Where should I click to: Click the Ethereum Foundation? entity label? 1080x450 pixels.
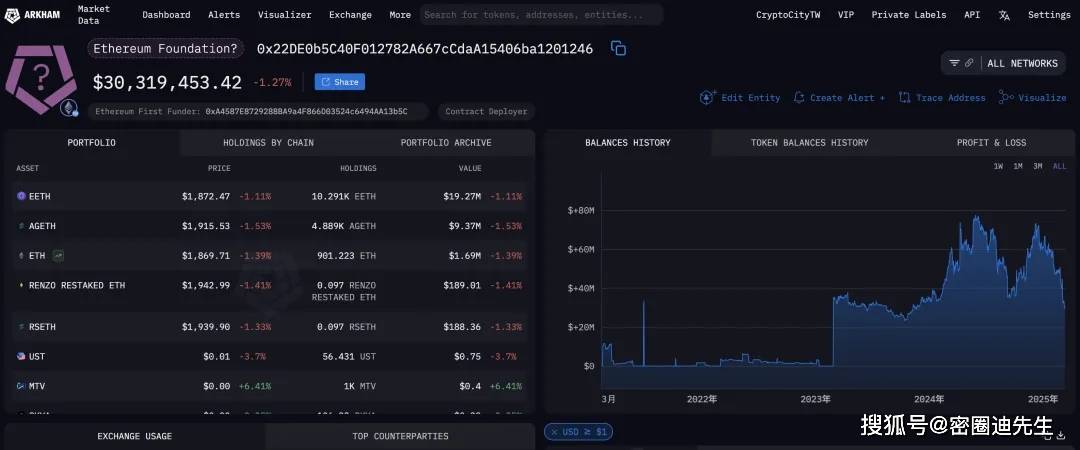click(x=165, y=49)
